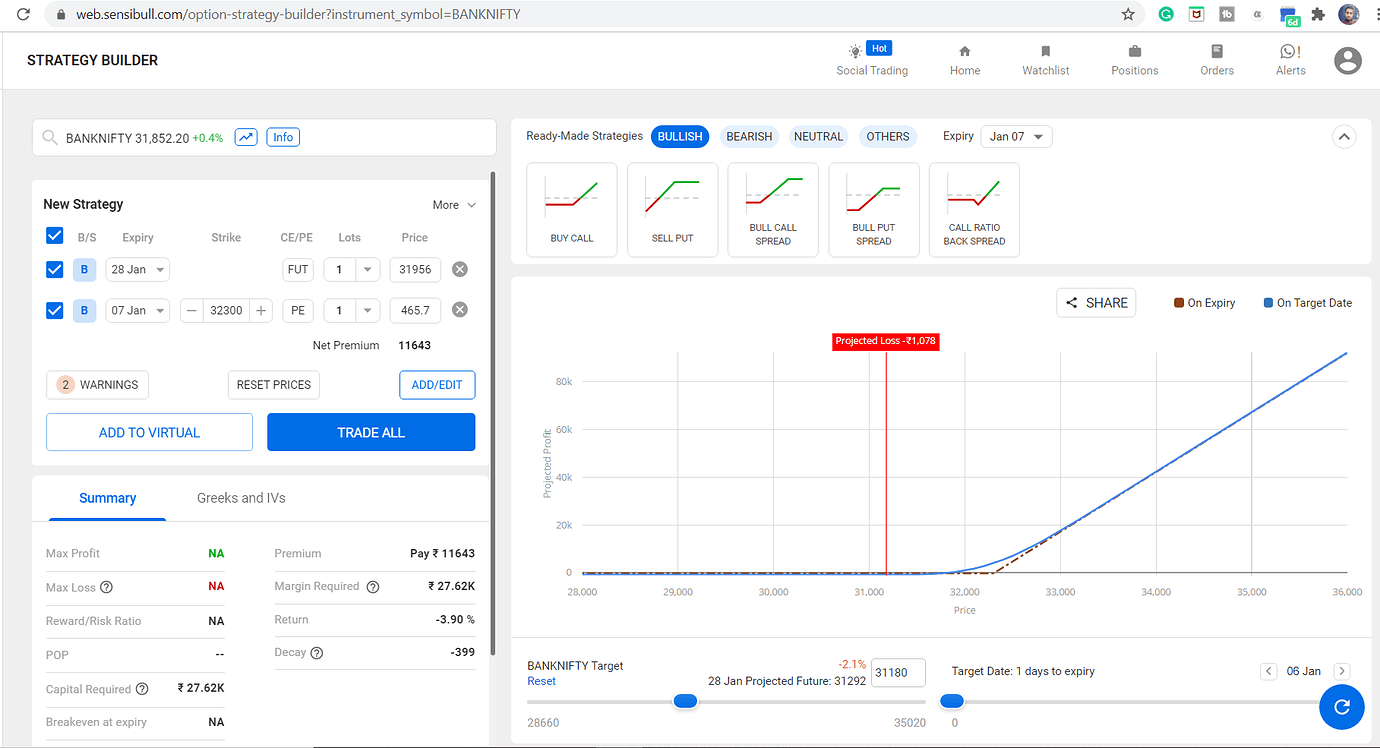Collapse the Ready-Made Strategies panel
This screenshot has width=1380, height=748.
1343,137
